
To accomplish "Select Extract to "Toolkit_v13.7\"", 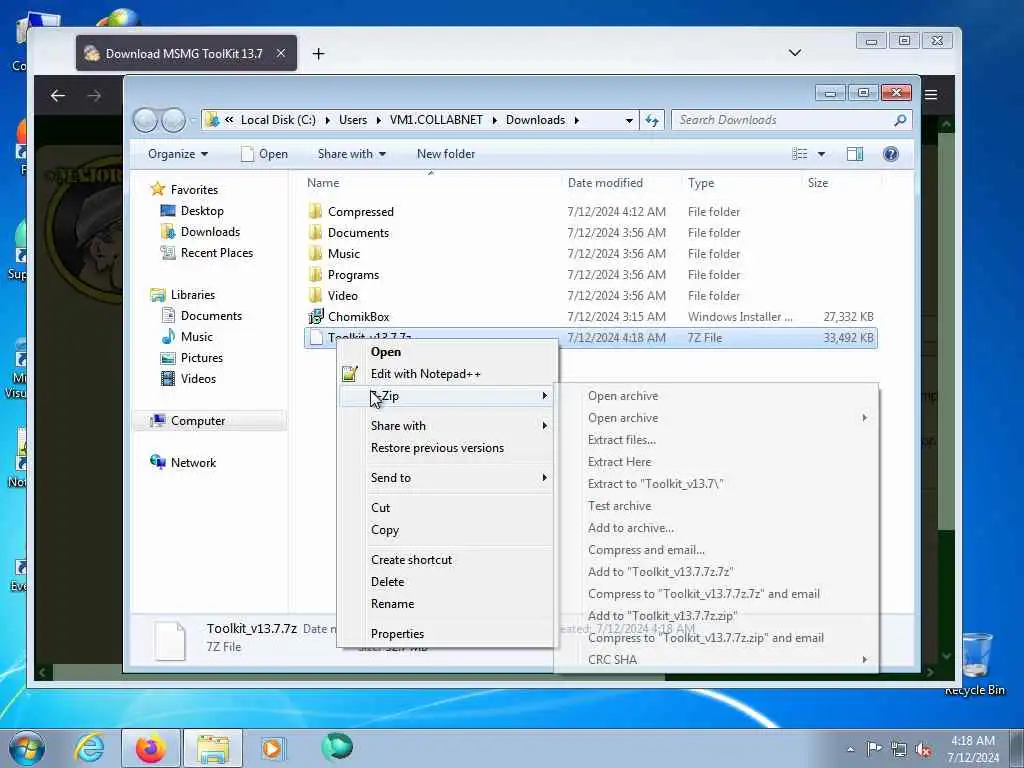I will [656, 484].
